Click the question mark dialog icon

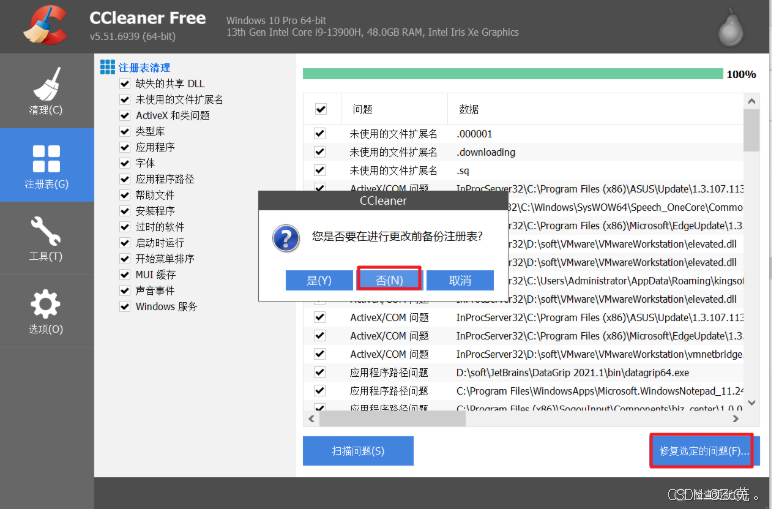point(286,238)
